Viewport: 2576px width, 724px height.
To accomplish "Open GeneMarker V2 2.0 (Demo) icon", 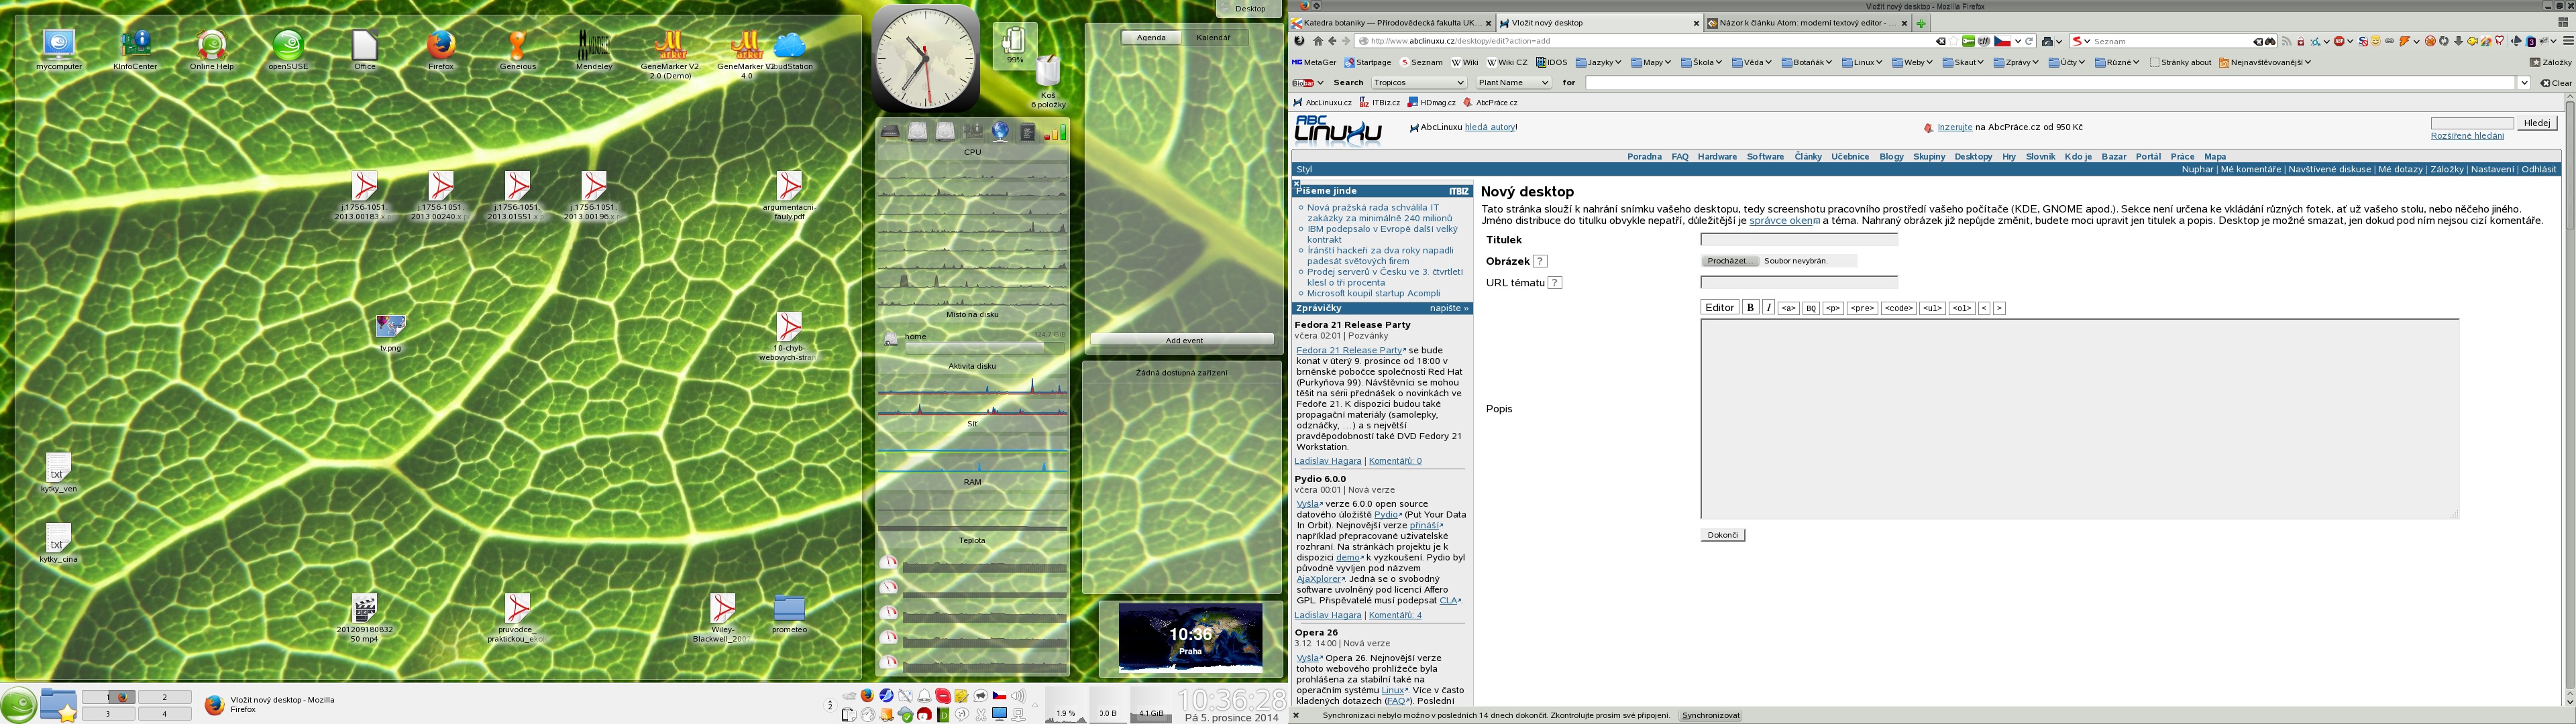I will tap(670, 54).
